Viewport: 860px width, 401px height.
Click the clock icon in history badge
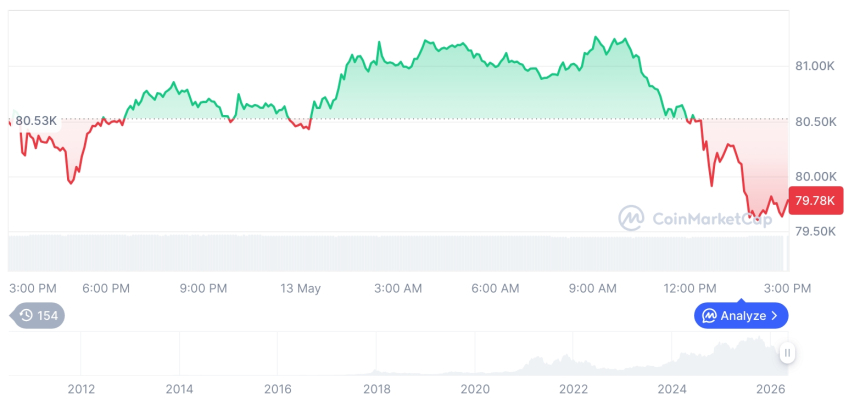[26, 315]
